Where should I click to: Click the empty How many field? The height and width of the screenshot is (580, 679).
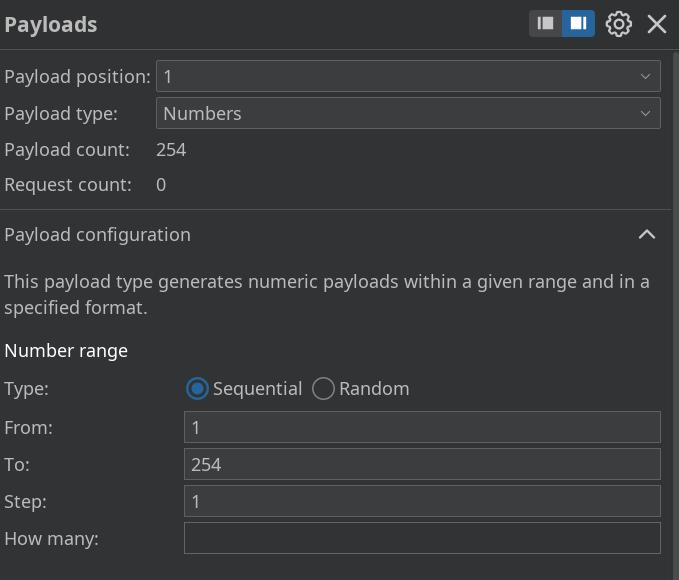tap(422, 538)
